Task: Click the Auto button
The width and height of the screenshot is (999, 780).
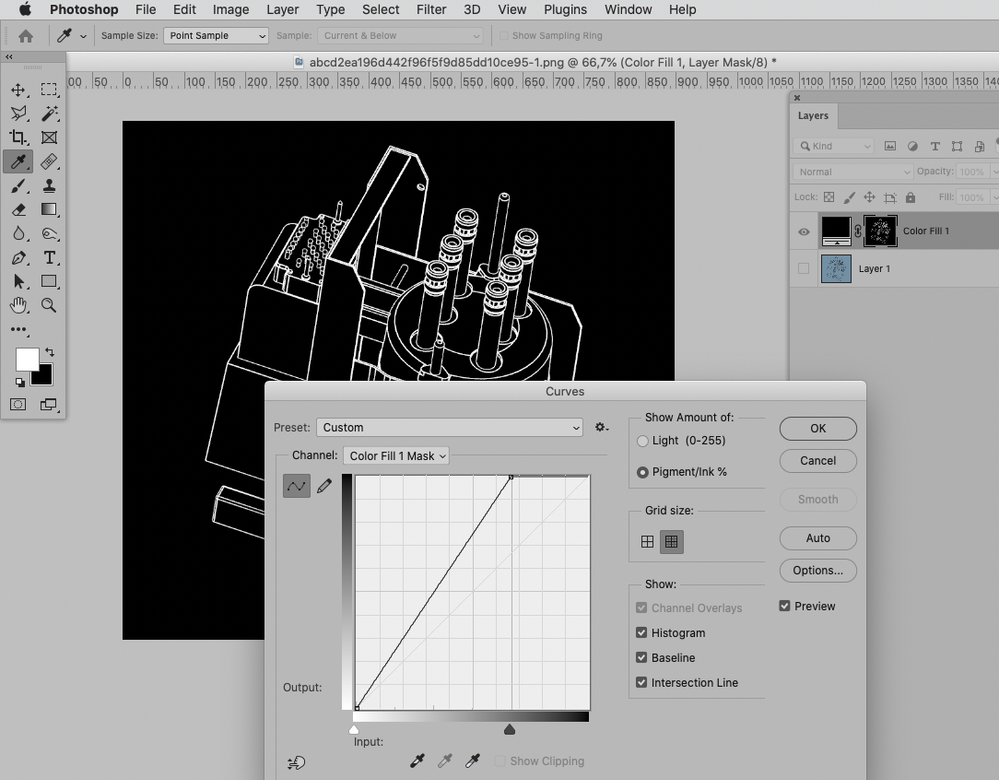Action: (817, 538)
